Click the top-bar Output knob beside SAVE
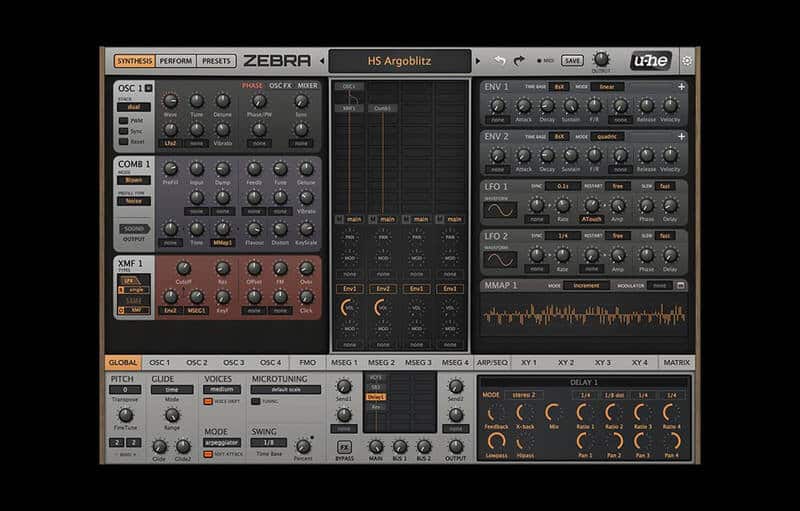 tap(602, 59)
